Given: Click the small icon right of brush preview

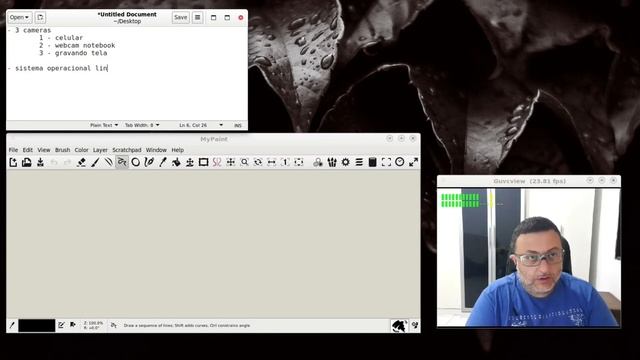Looking at the screenshot, I should tap(415, 325).
